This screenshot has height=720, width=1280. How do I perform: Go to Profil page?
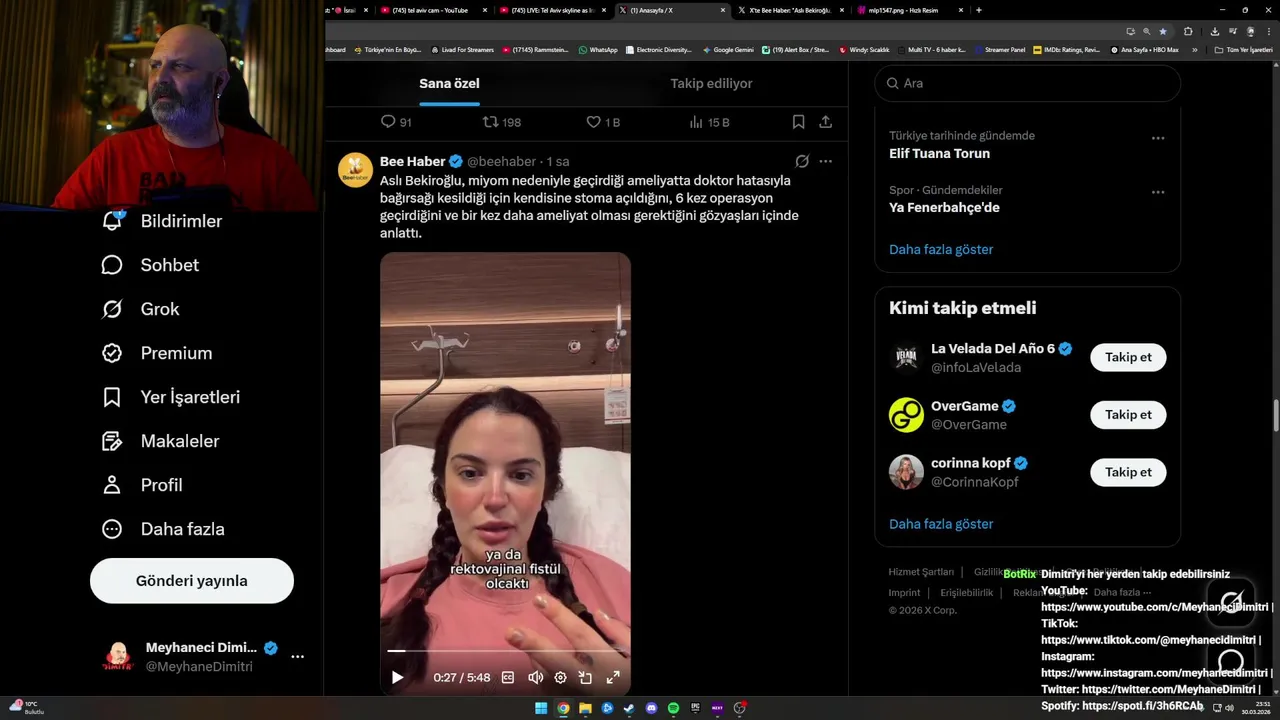142,485
